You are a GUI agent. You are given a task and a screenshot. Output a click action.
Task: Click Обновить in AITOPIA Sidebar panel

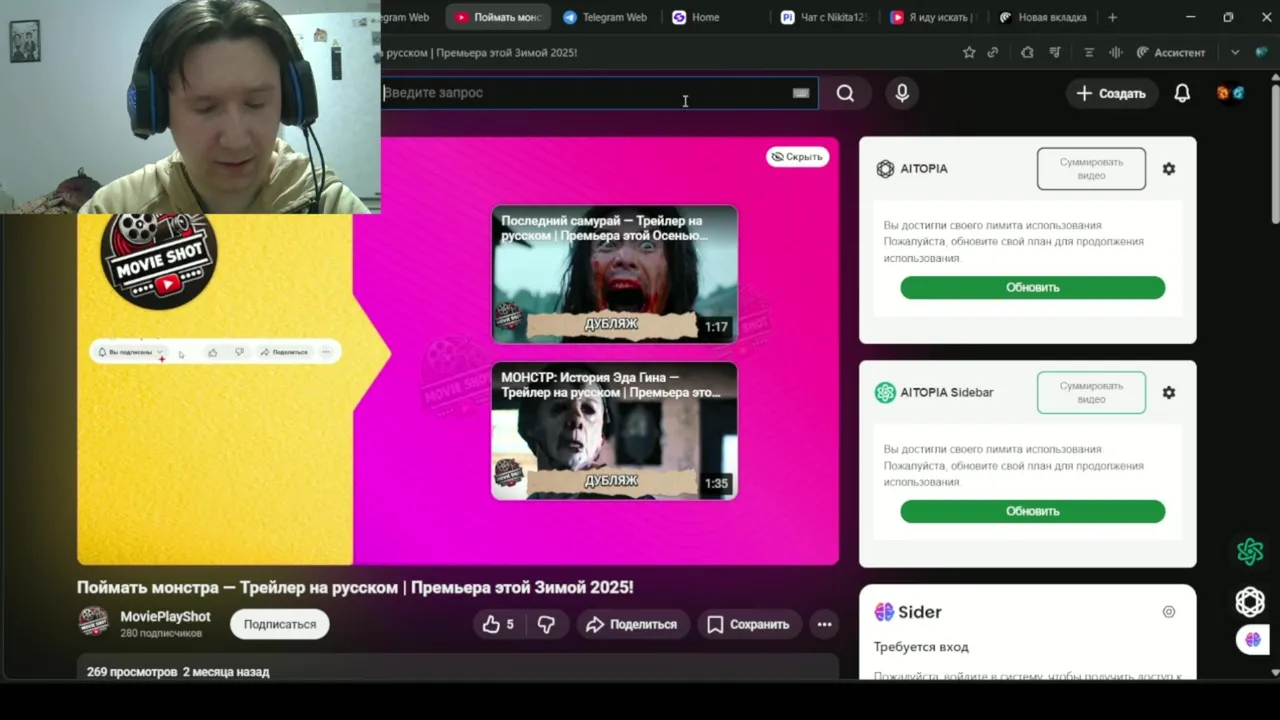point(1032,511)
